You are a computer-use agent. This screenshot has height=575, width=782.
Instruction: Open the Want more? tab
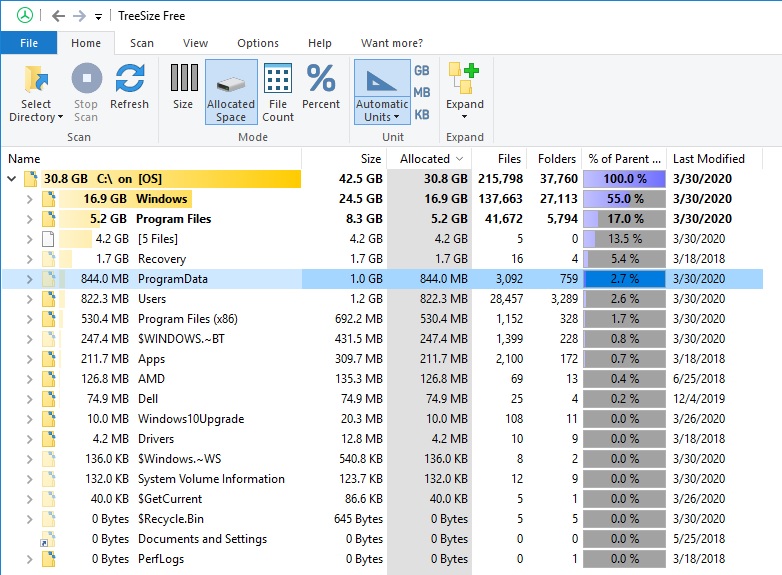click(391, 43)
